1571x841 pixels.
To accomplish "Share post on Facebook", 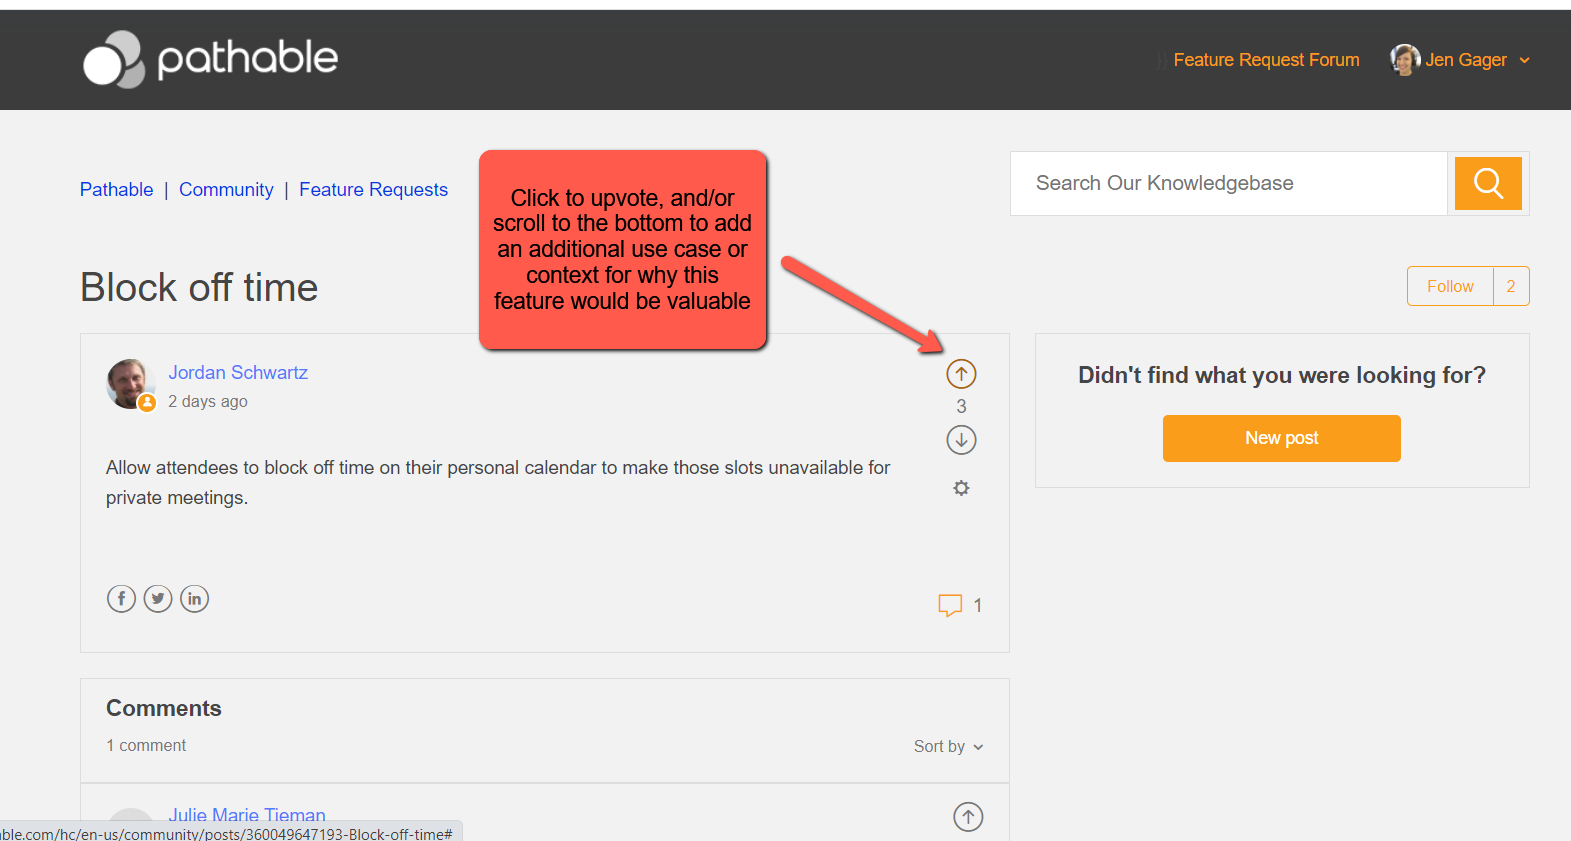I will click(x=121, y=599).
